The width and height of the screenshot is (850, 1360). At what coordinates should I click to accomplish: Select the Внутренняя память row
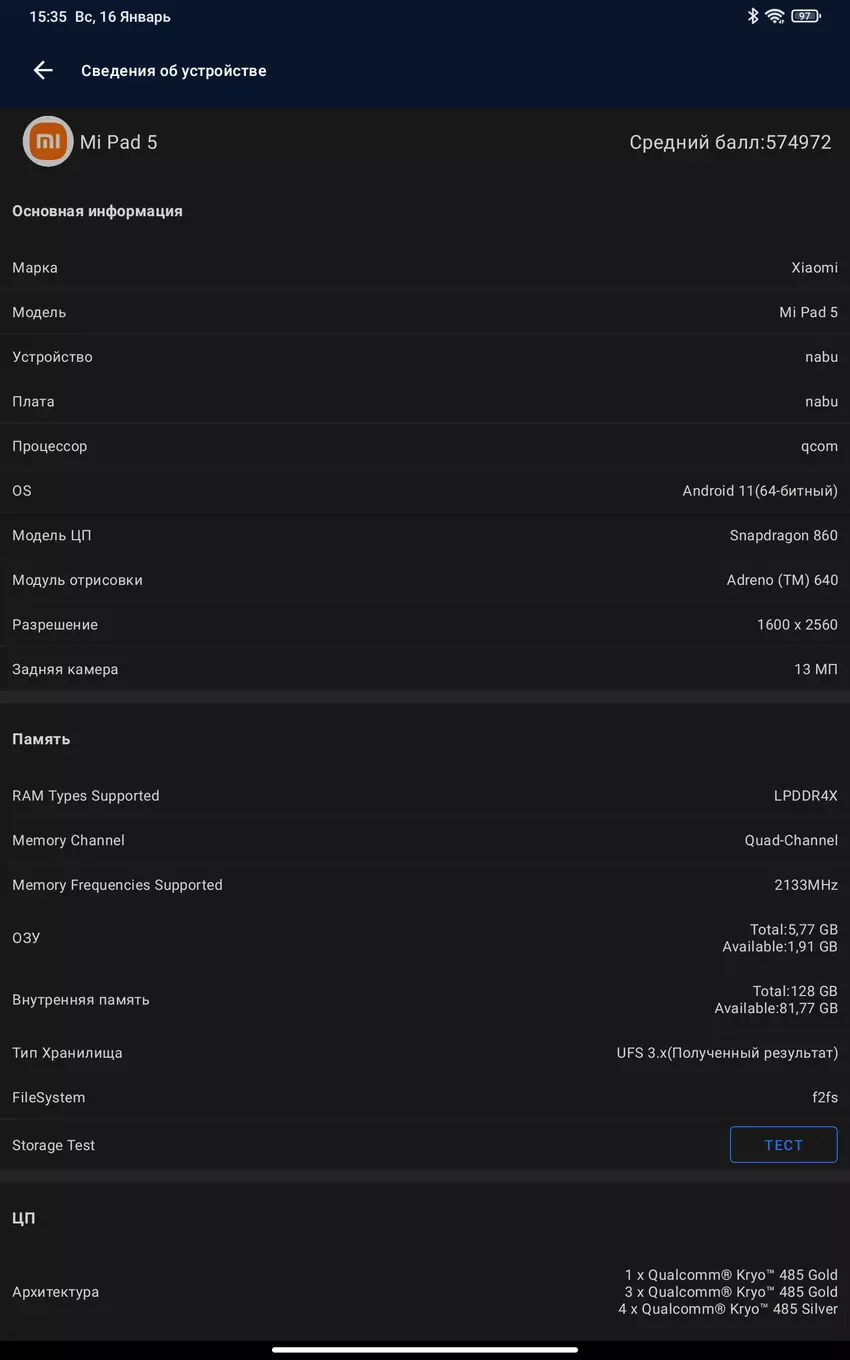tap(425, 1000)
